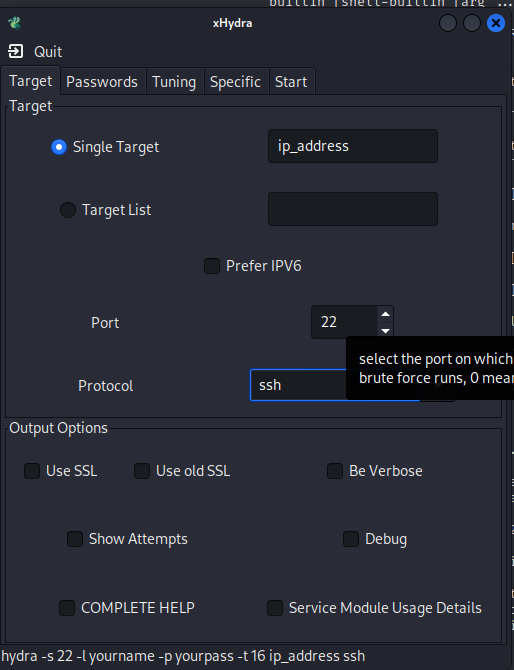Enable the Debug checkbox
Screen dimensions: 514x670
point(351,539)
